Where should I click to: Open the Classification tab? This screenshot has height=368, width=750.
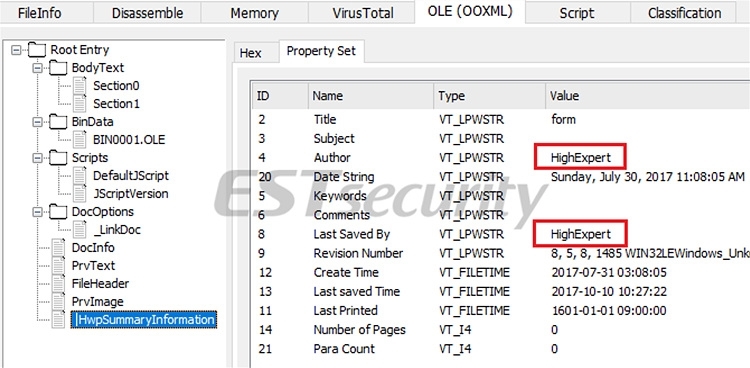click(684, 13)
